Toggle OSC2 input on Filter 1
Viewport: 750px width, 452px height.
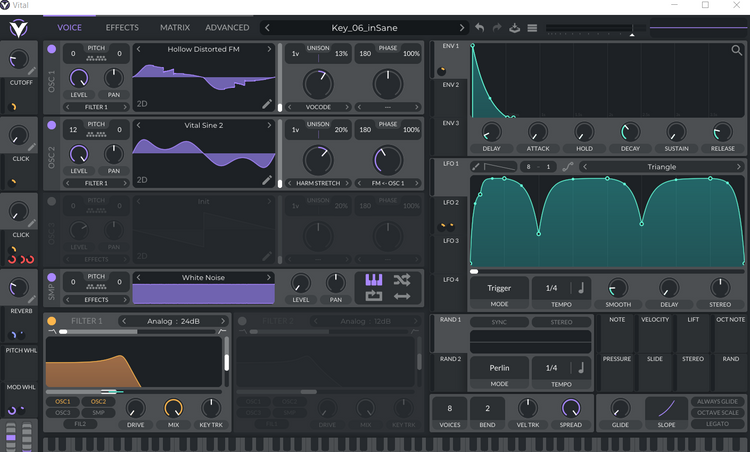(99, 401)
